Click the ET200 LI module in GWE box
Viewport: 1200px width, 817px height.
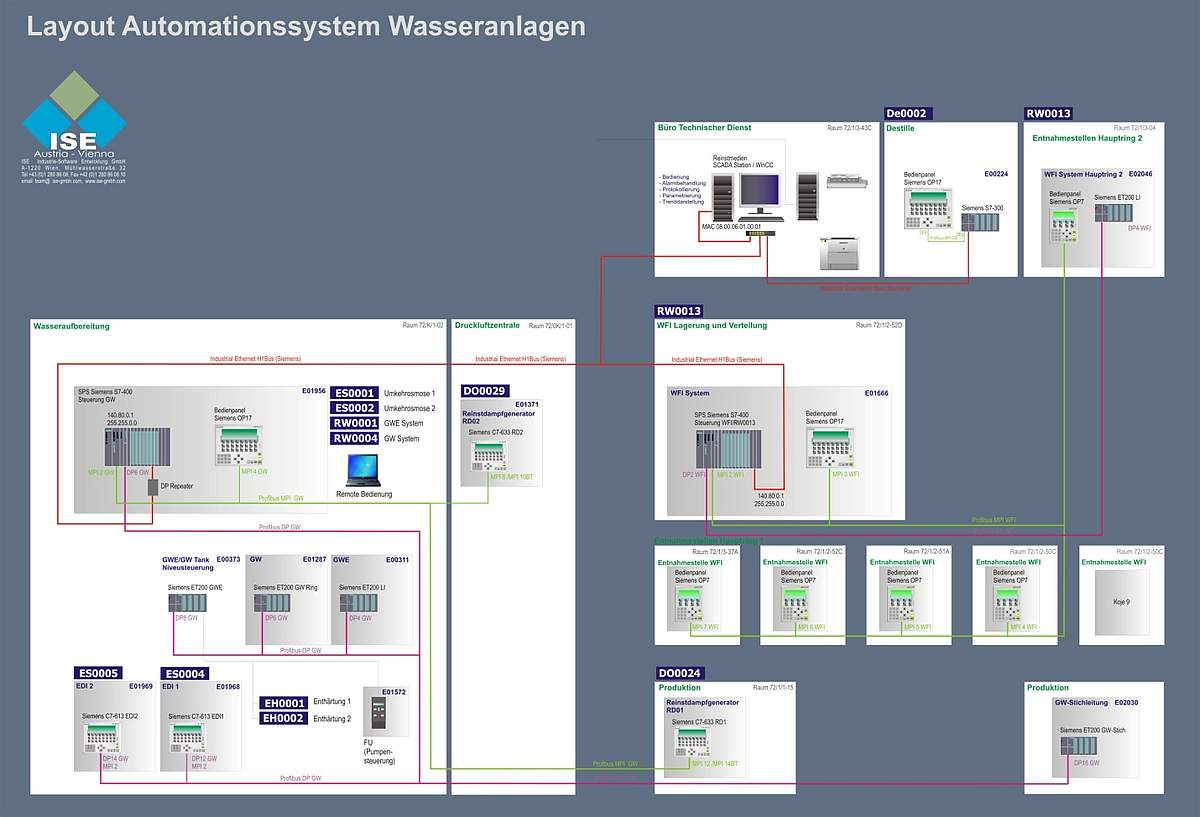coord(360,603)
